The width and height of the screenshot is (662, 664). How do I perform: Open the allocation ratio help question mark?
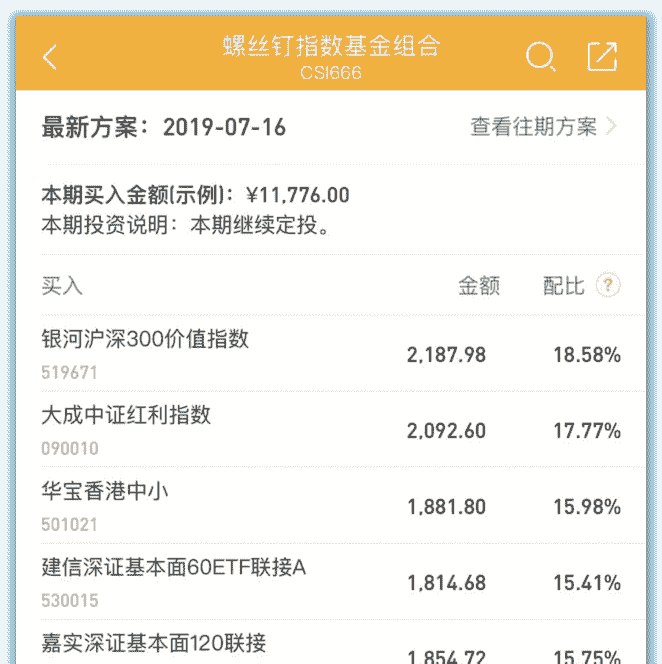608,286
